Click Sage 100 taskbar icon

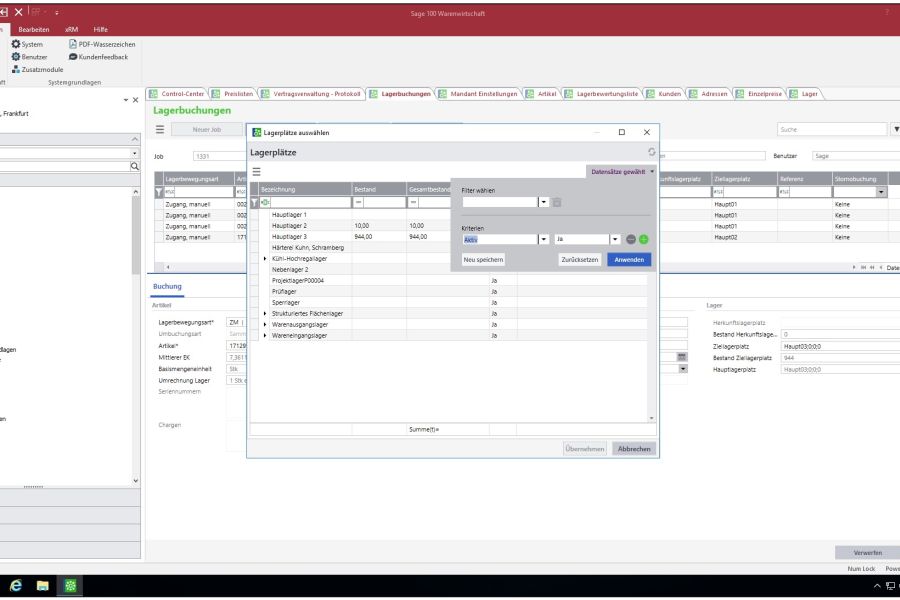tap(70, 586)
